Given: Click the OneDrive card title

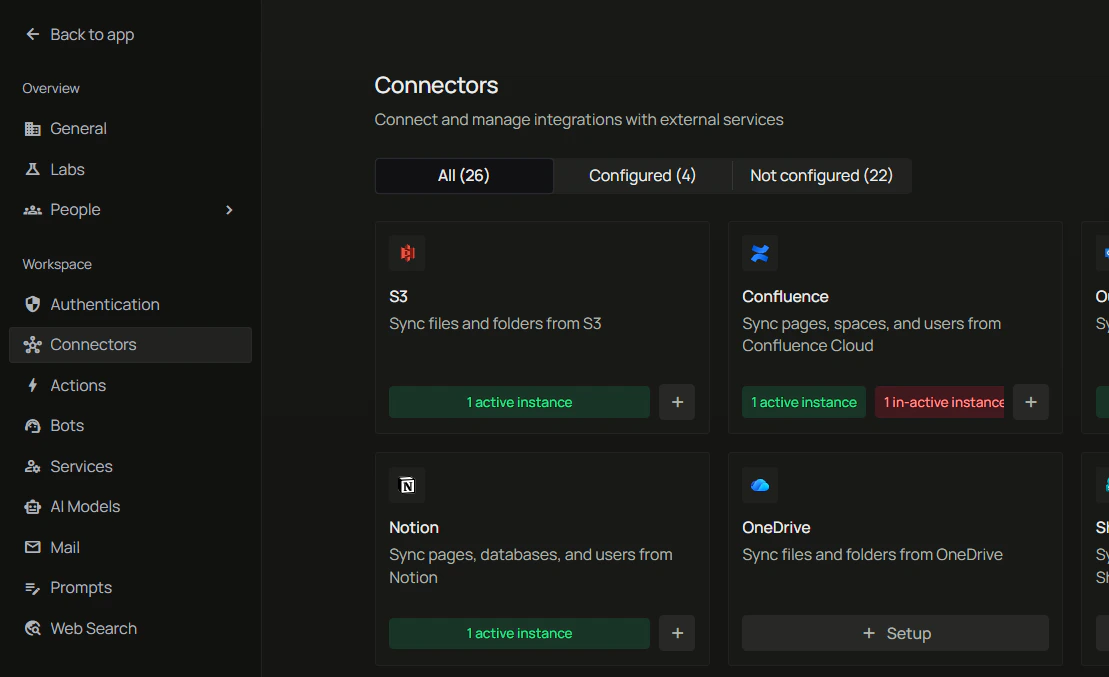Looking at the screenshot, I should pyautogui.click(x=776, y=528).
